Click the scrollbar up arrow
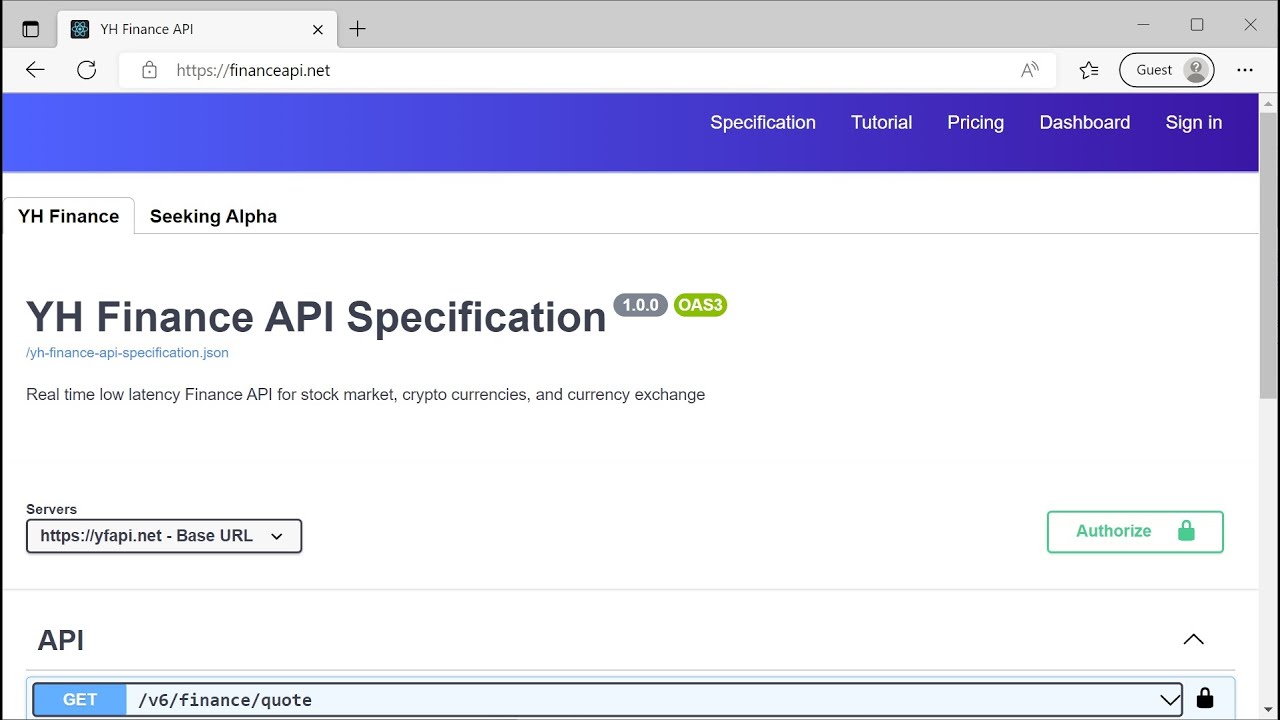Image resolution: width=1280 pixels, height=720 pixels. point(1269,104)
